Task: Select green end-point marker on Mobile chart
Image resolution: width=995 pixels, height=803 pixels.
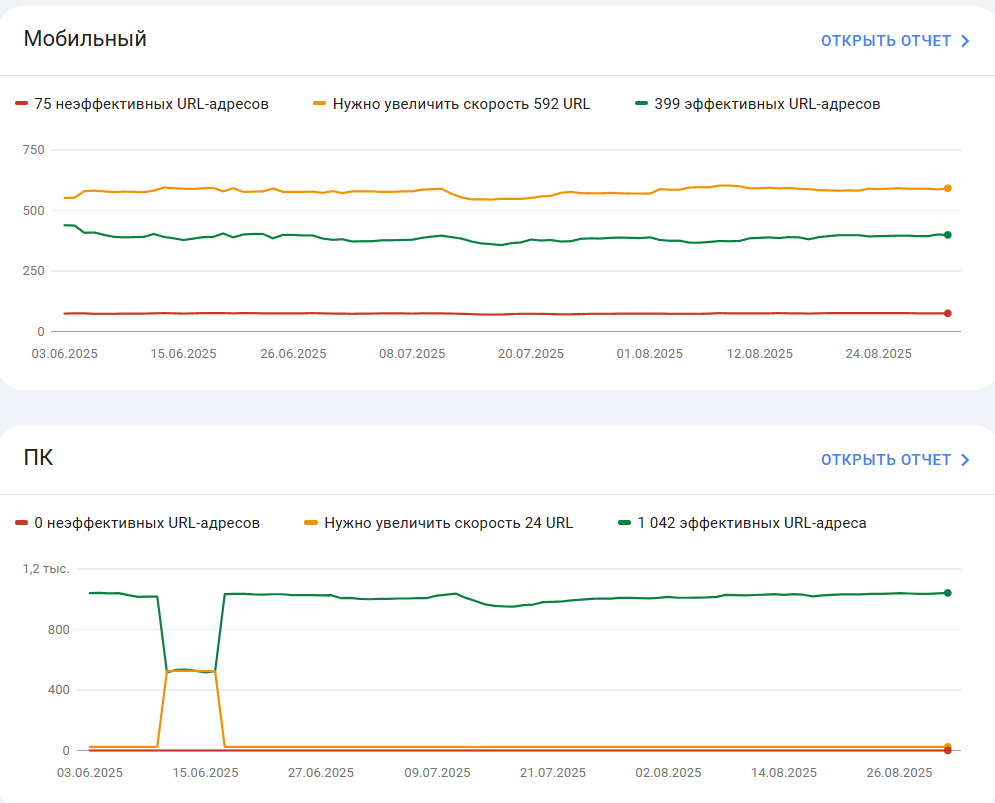Action: (947, 235)
